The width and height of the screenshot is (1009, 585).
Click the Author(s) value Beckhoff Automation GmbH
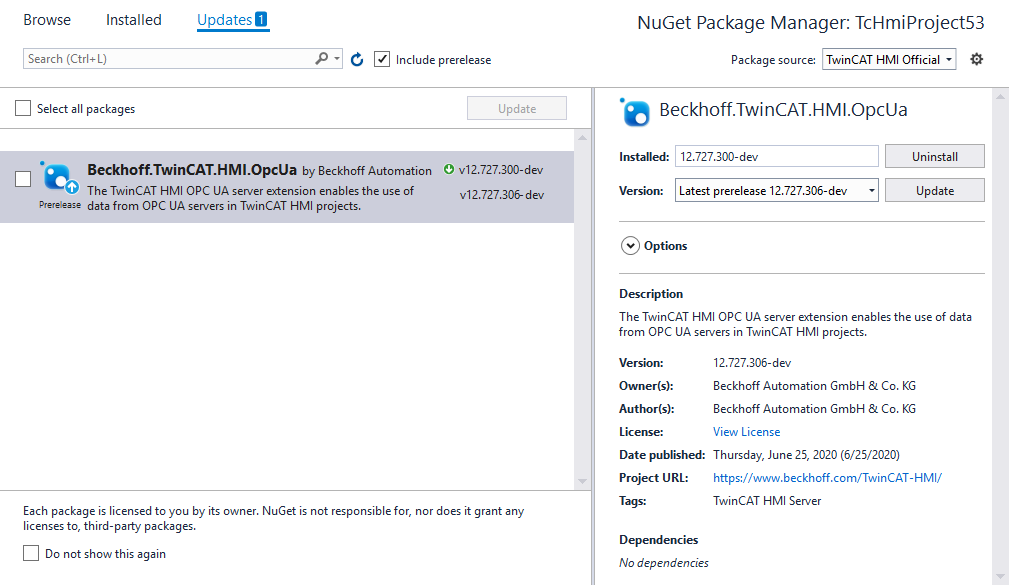[814, 409]
